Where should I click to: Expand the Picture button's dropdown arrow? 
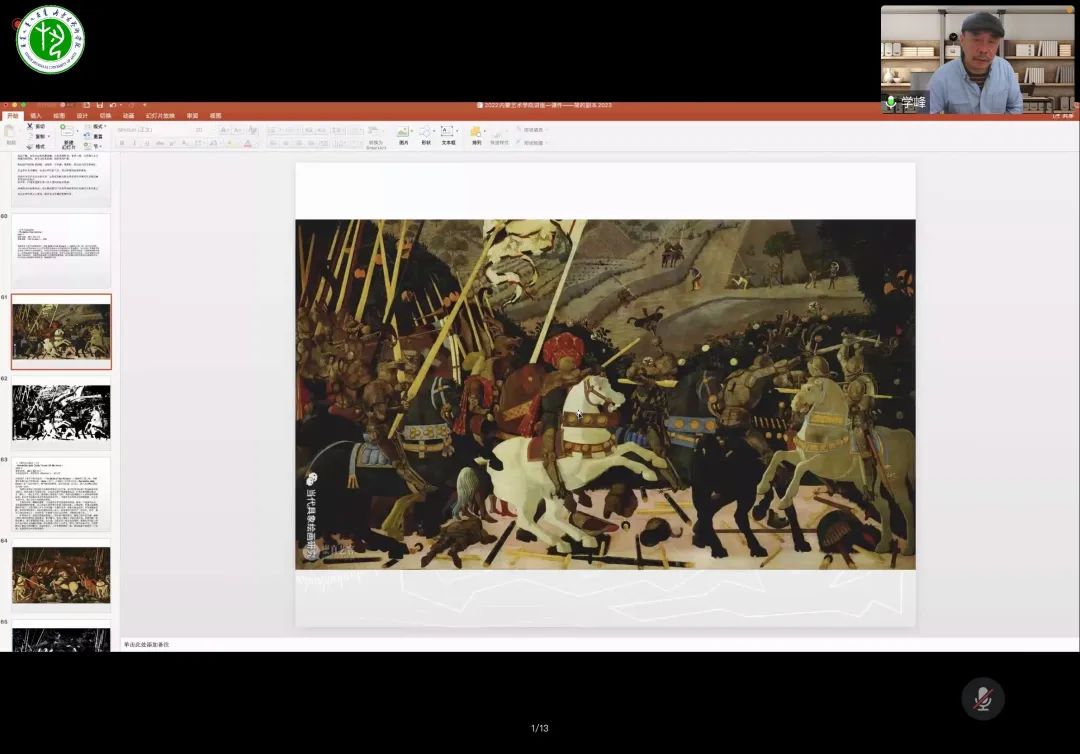[412, 131]
